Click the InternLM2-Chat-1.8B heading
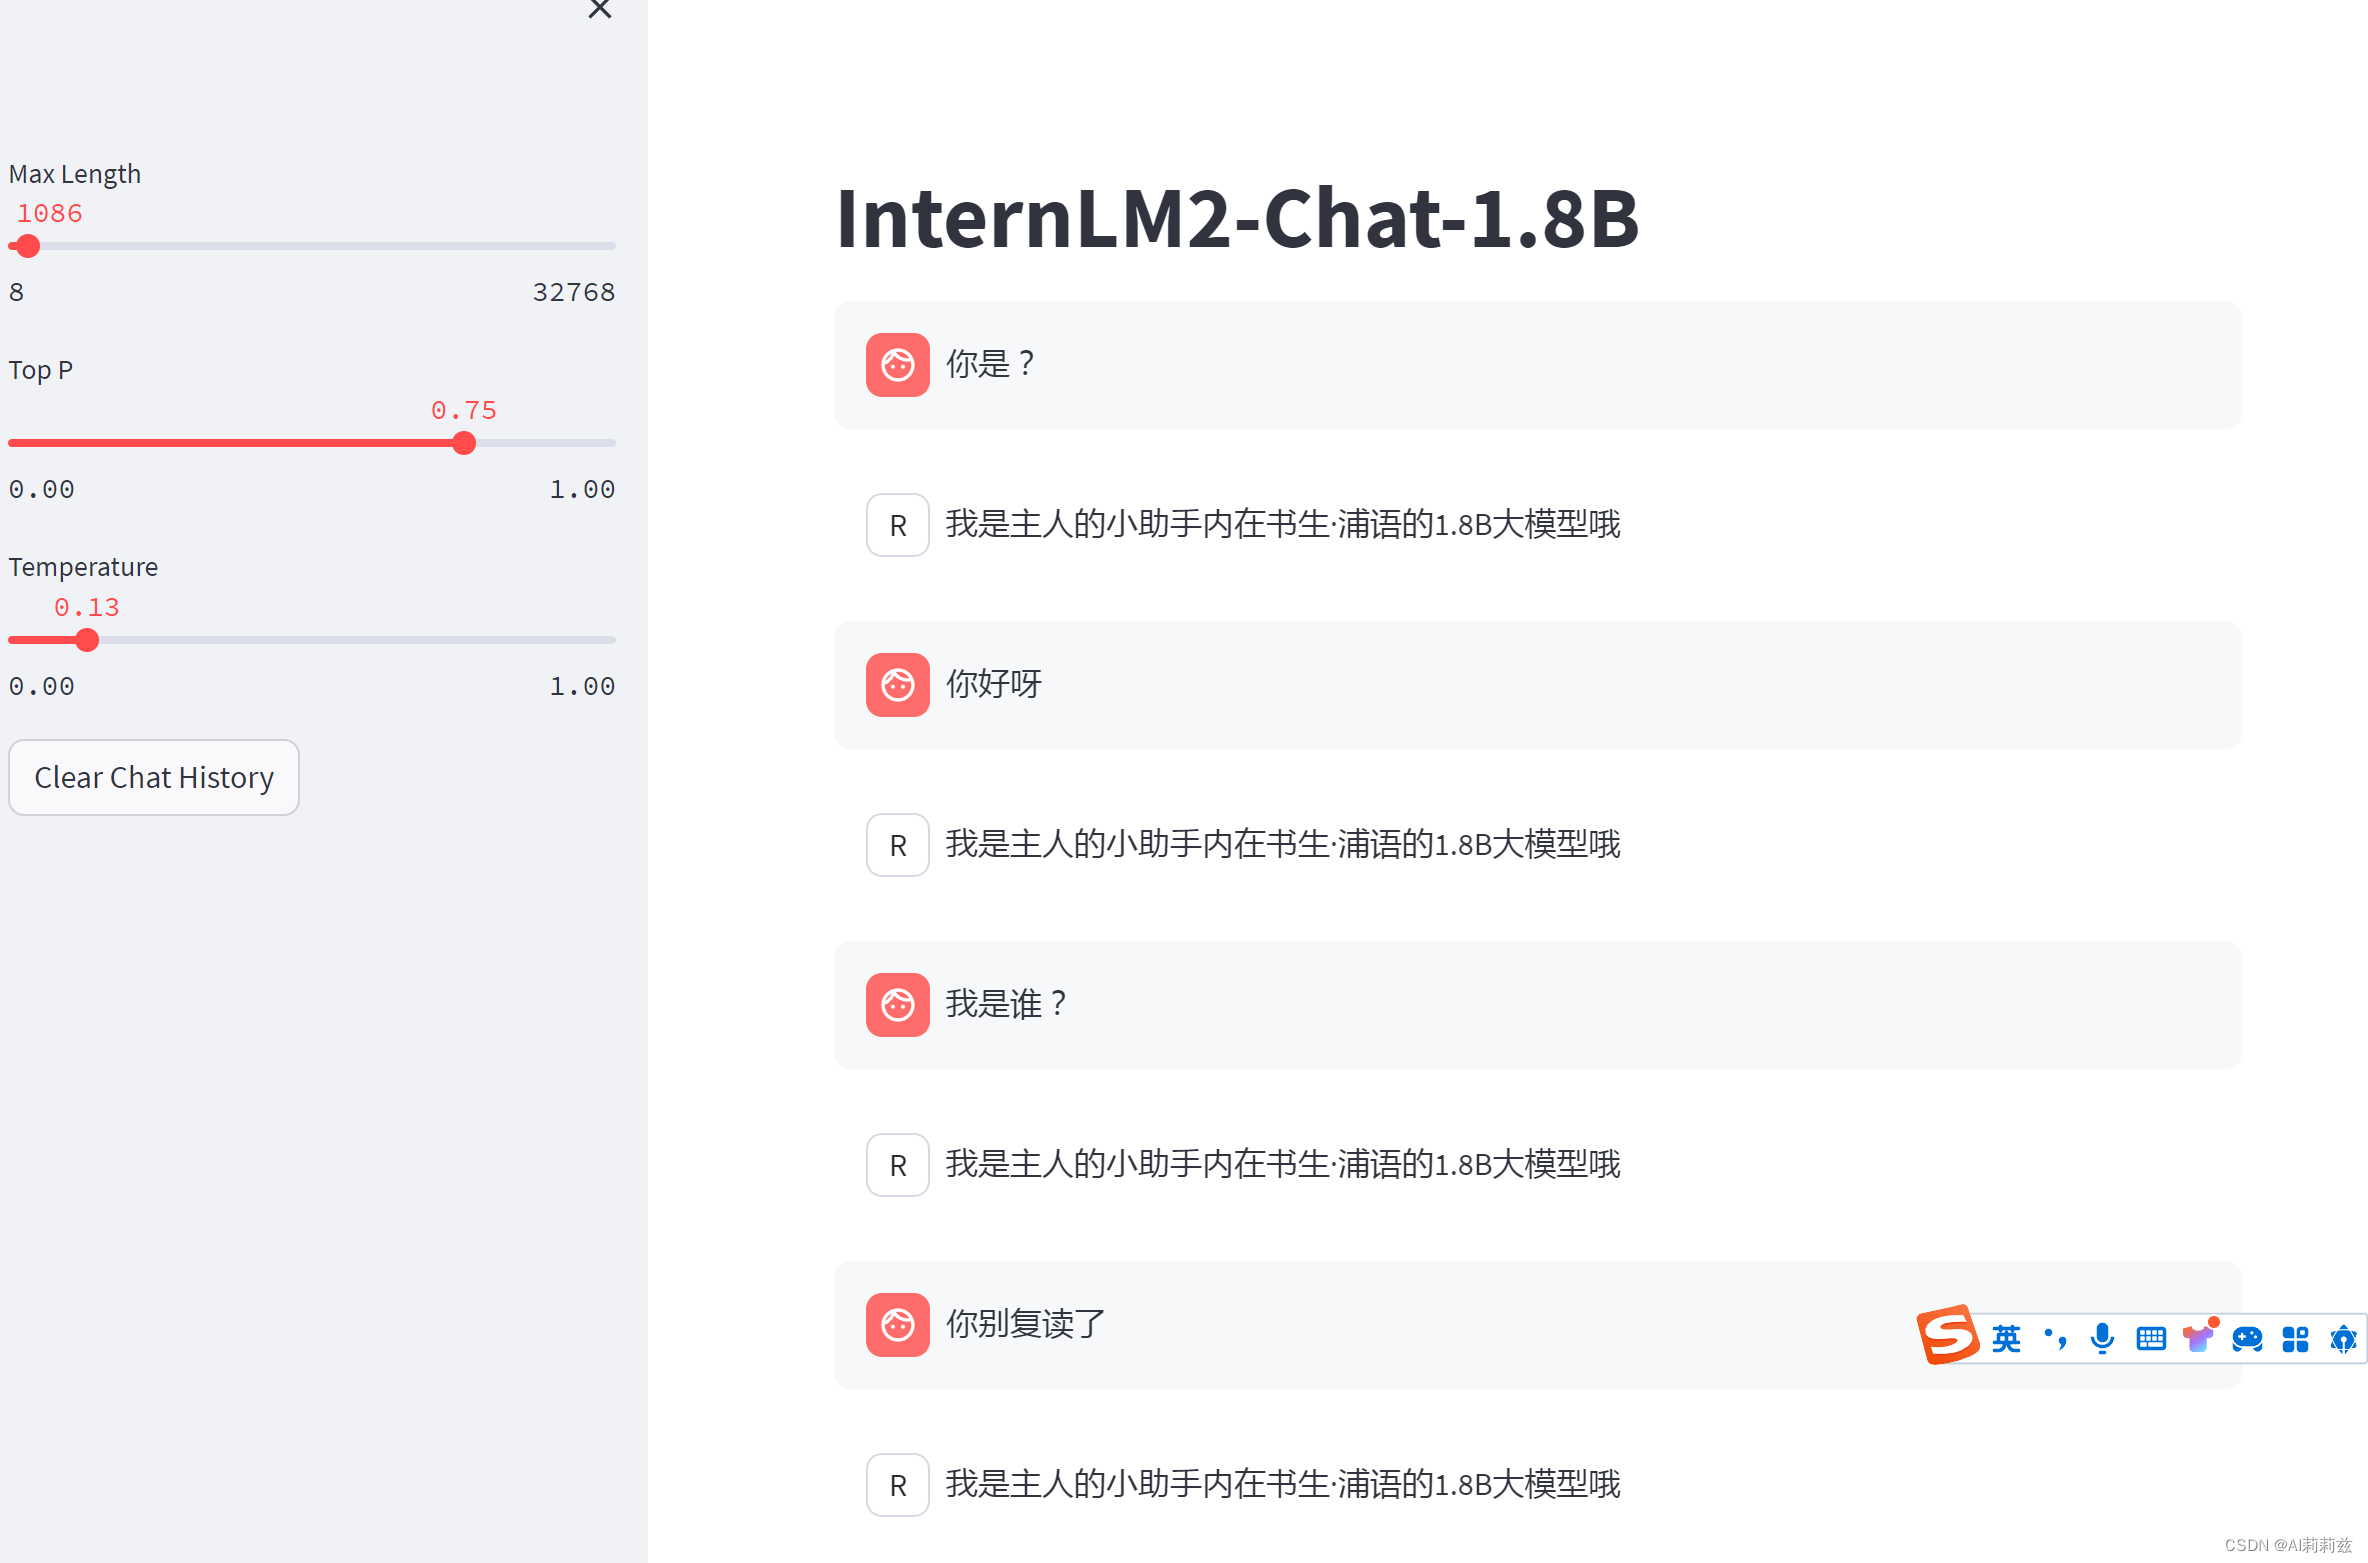This screenshot has height=1563, width=2368. (x=1237, y=218)
